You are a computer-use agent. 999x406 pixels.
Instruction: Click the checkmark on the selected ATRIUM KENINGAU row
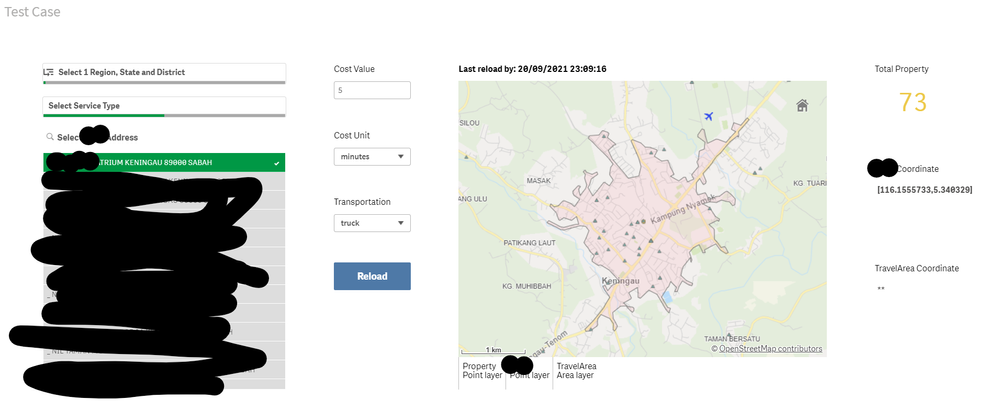pos(276,163)
